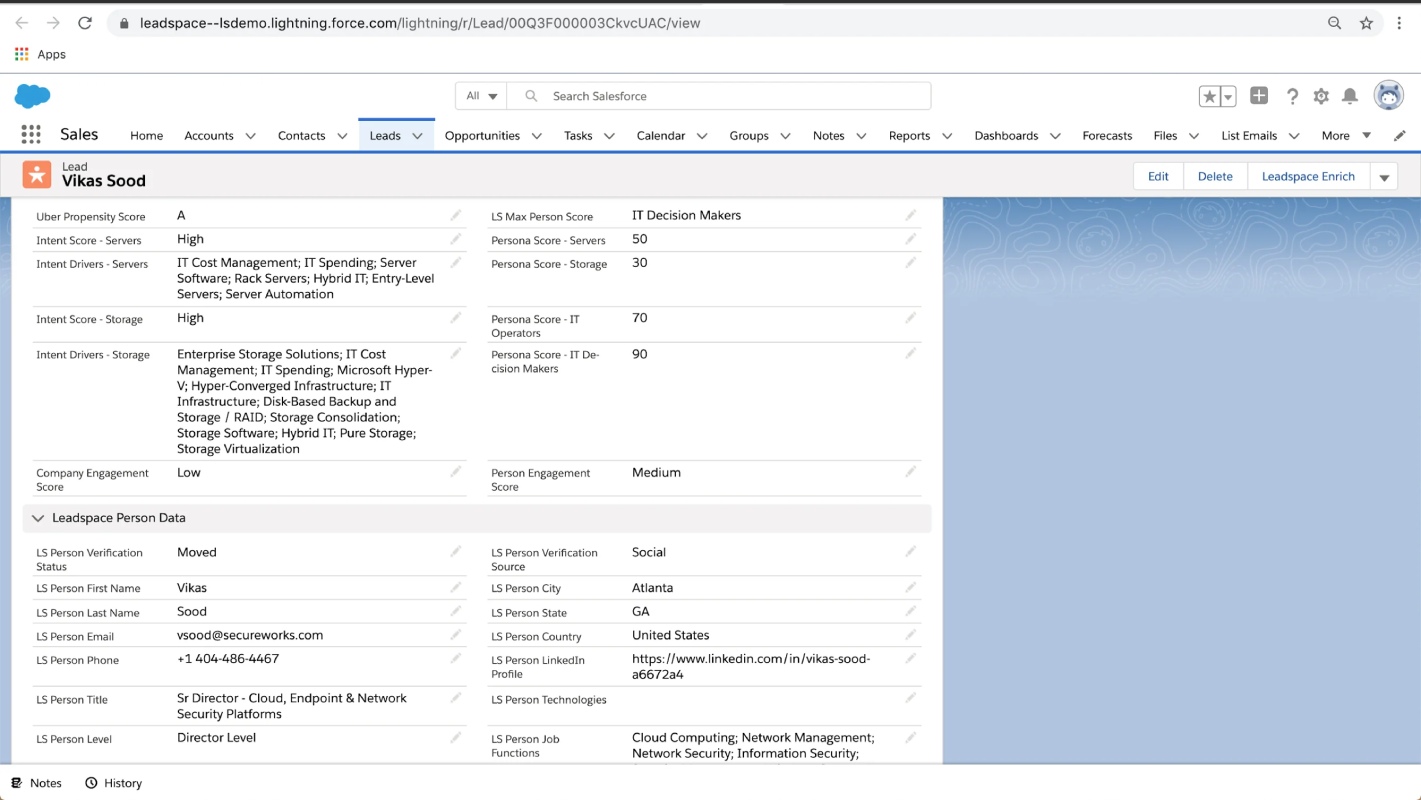The image size is (1421, 800).
Task: Edit Persona Score - Storage pencil icon
Action: pyautogui.click(x=910, y=263)
